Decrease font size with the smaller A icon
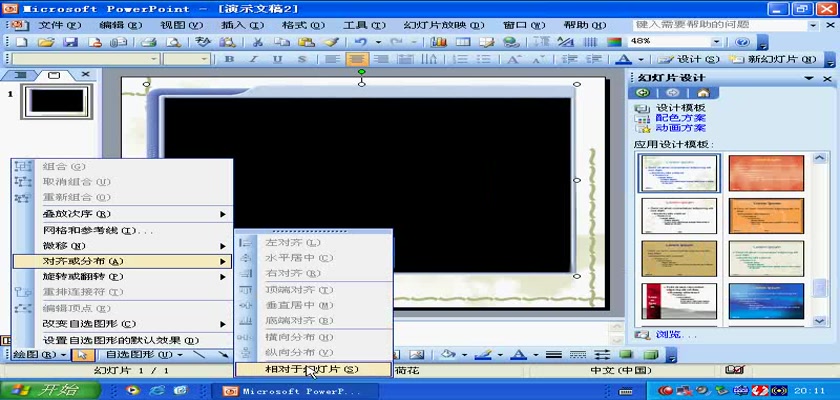 click(x=537, y=59)
